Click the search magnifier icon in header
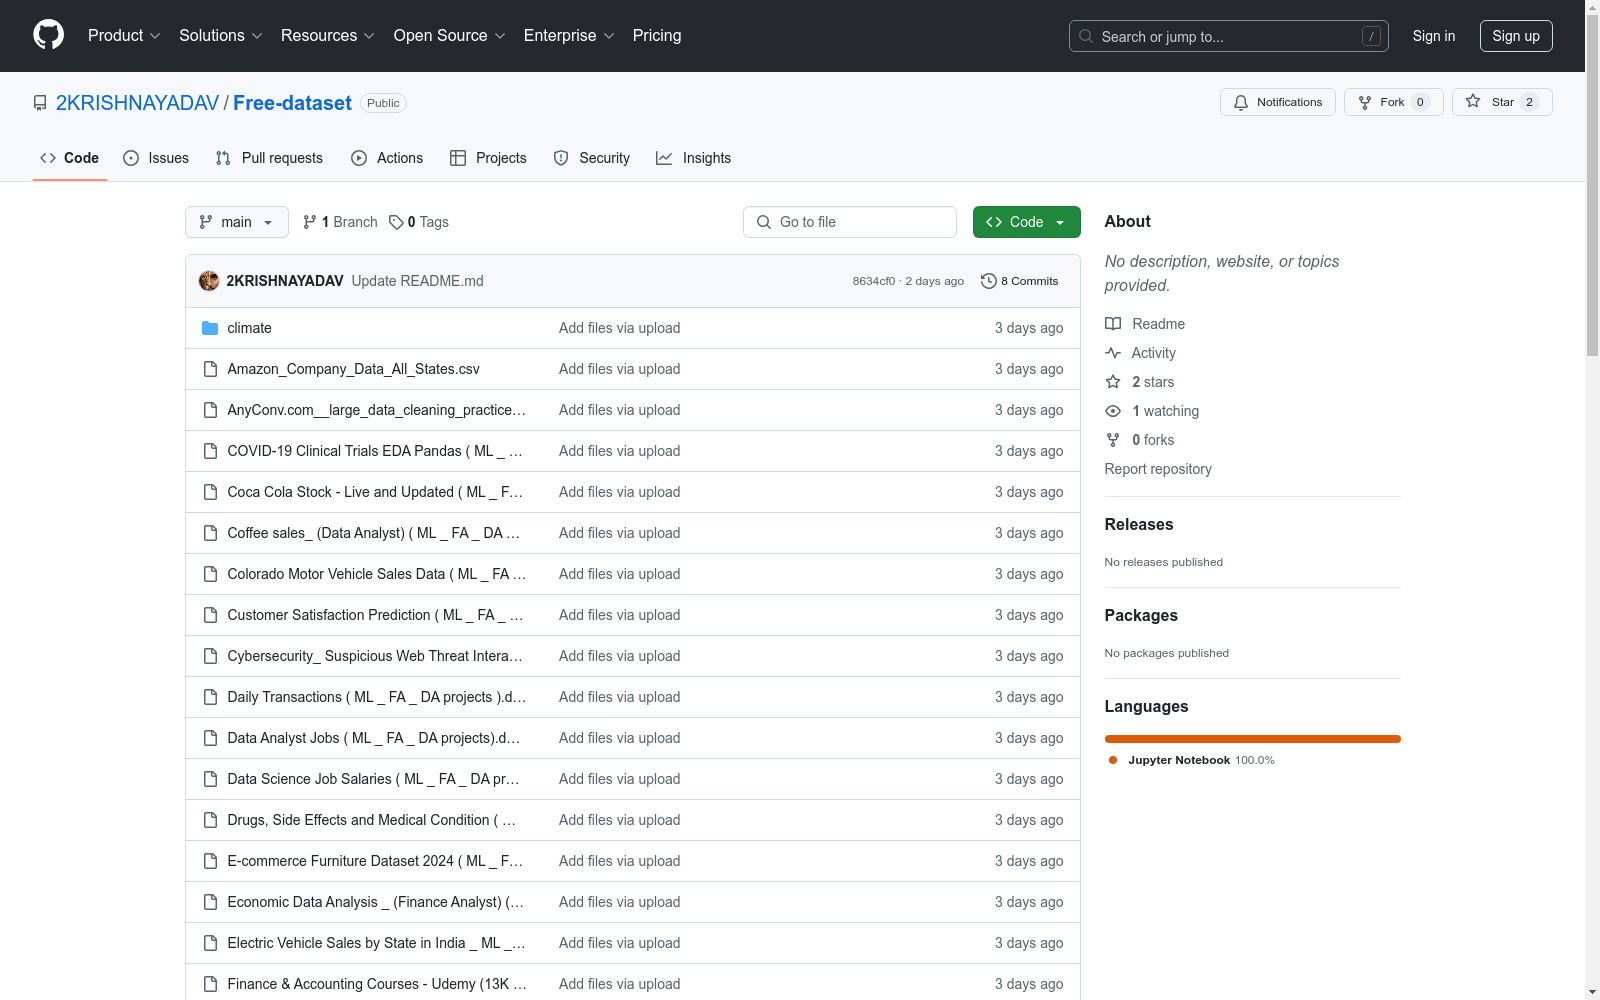 (1086, 36)
